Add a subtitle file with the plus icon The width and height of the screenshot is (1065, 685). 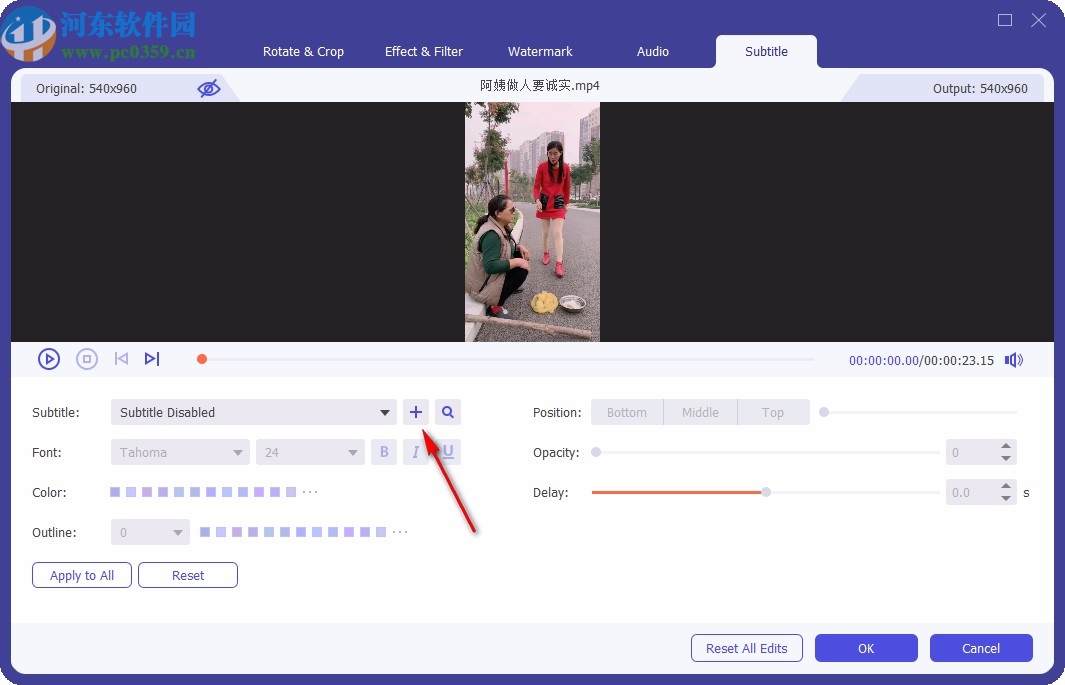point(416,411)
